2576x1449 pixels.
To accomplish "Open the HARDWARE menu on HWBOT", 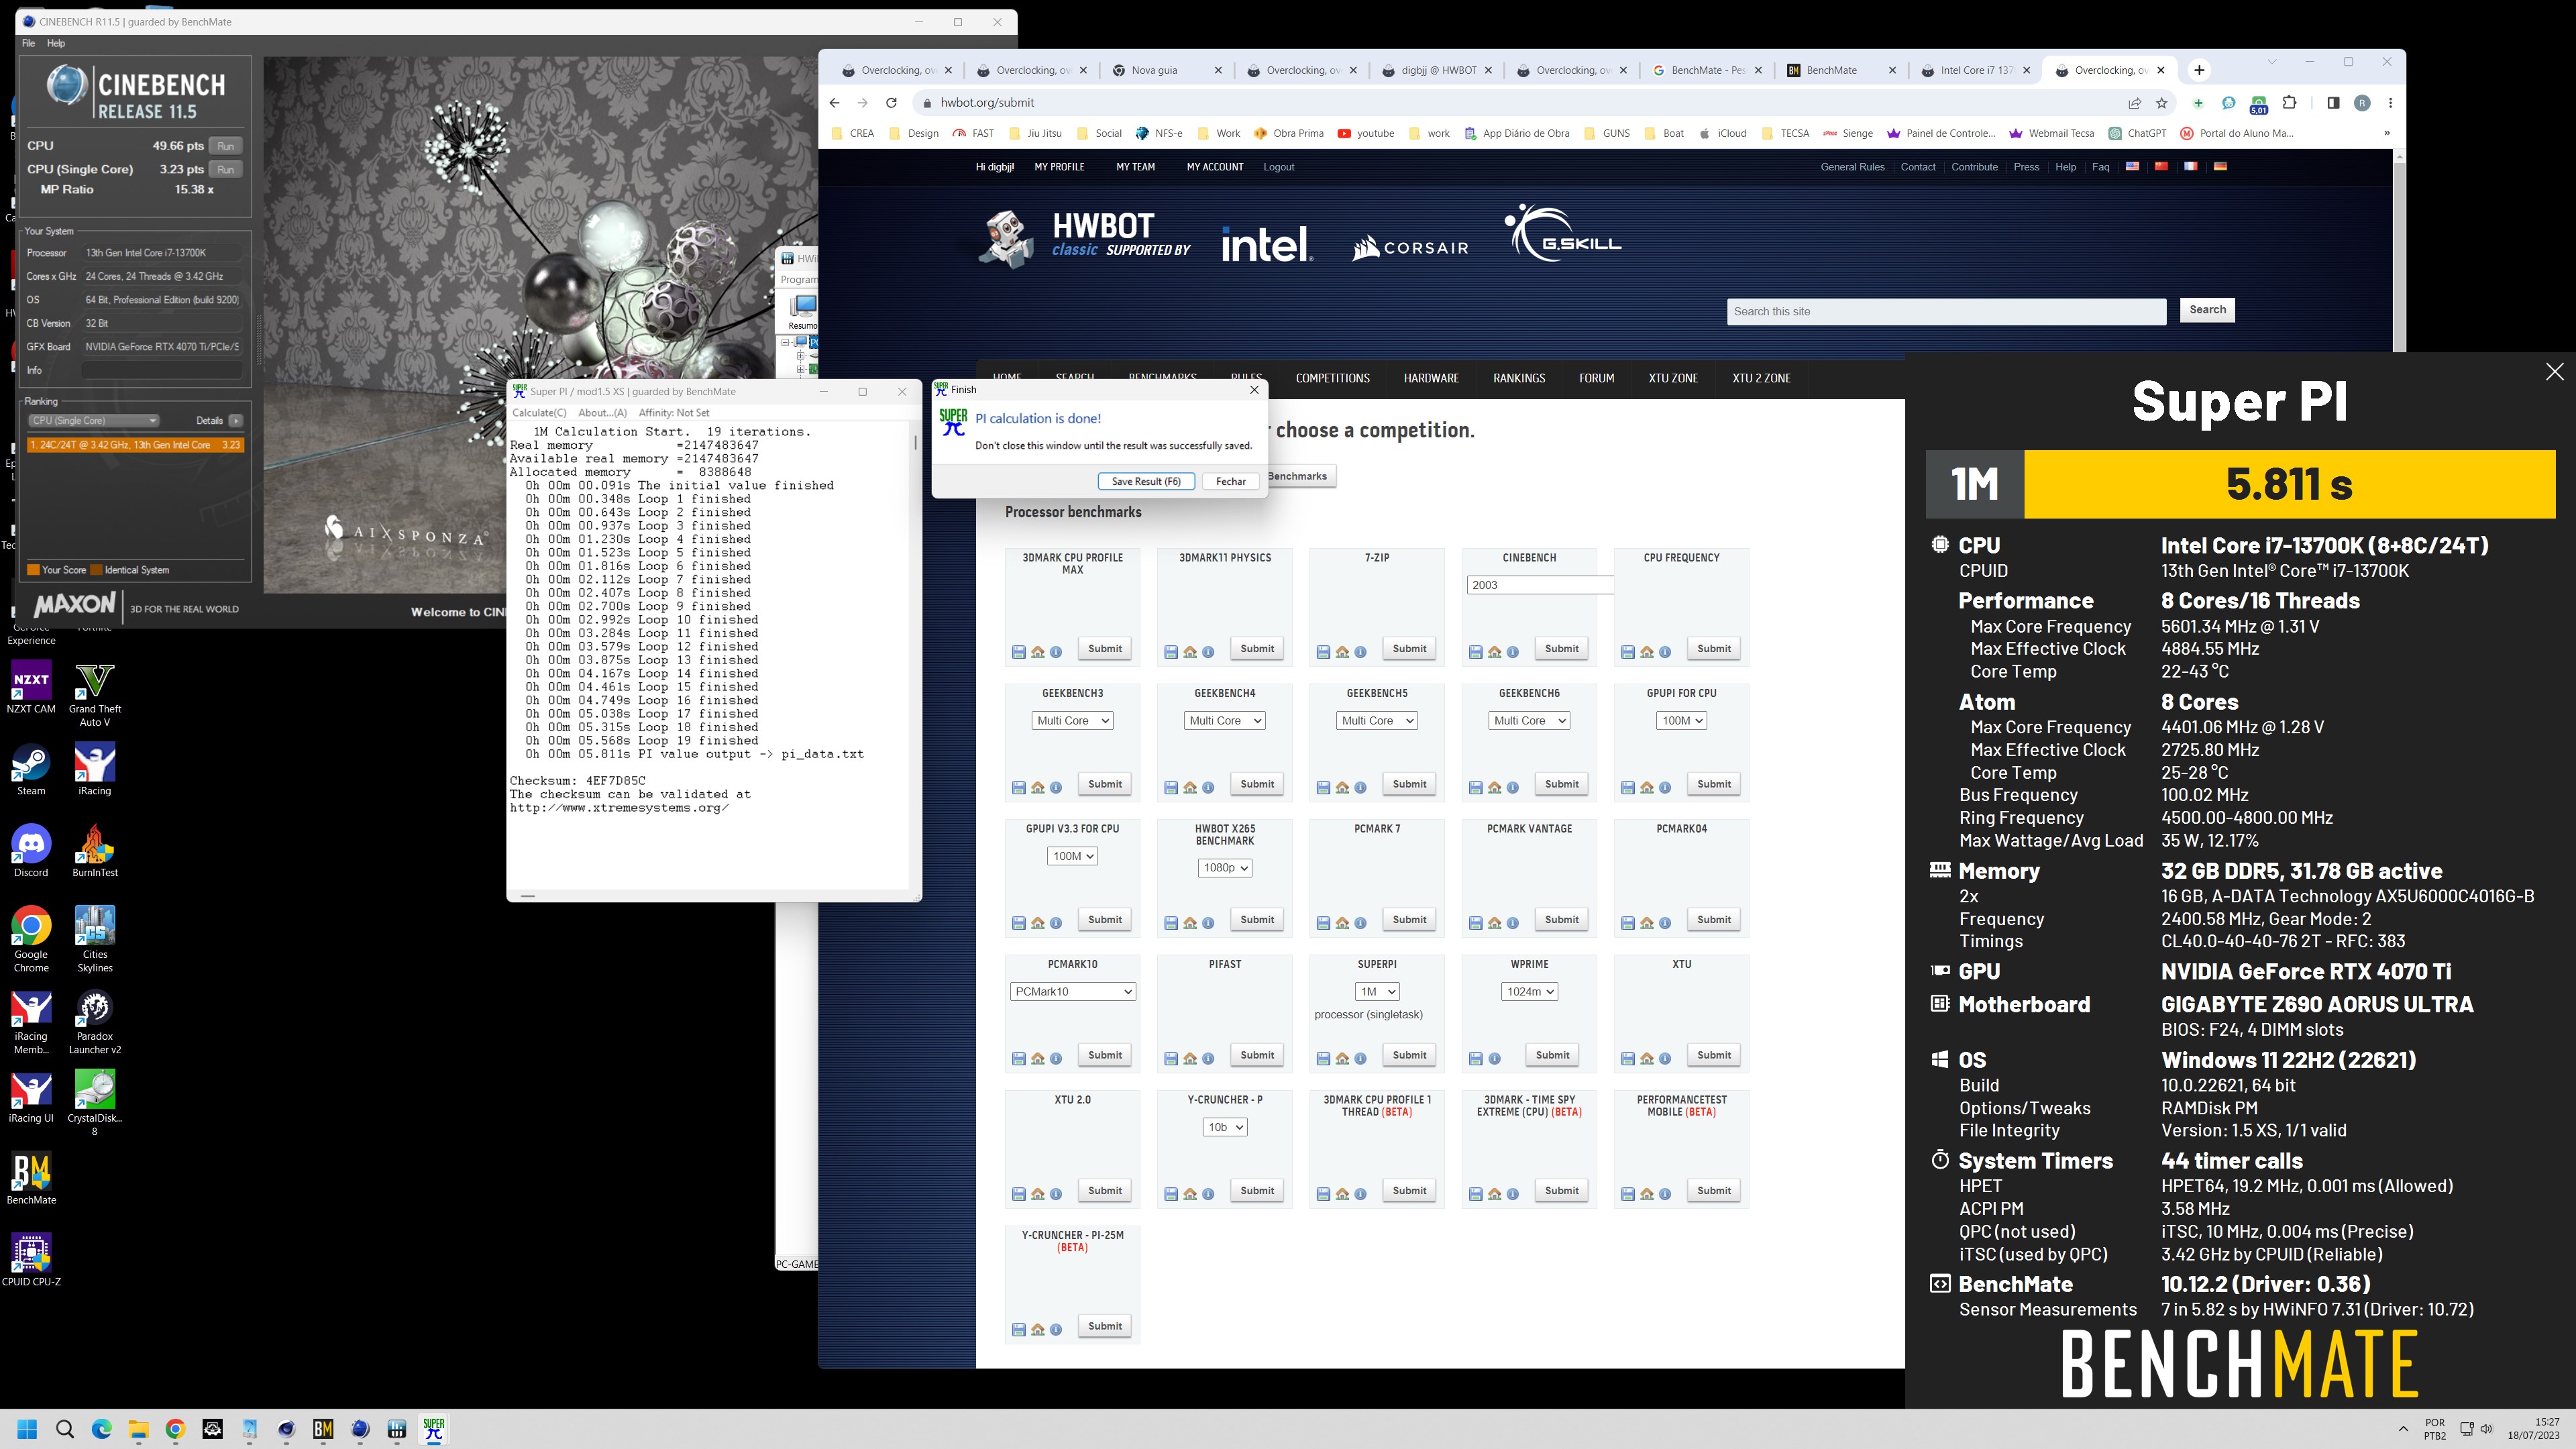I will click(x=1431, y=379).
